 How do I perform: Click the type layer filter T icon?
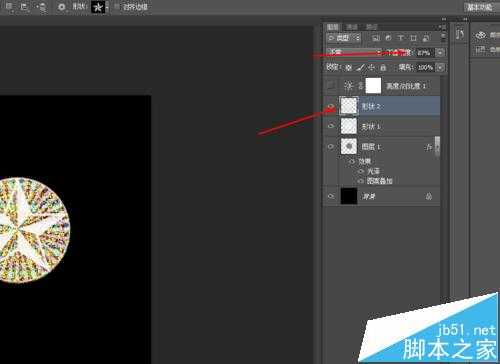click(x=401, y=38)
